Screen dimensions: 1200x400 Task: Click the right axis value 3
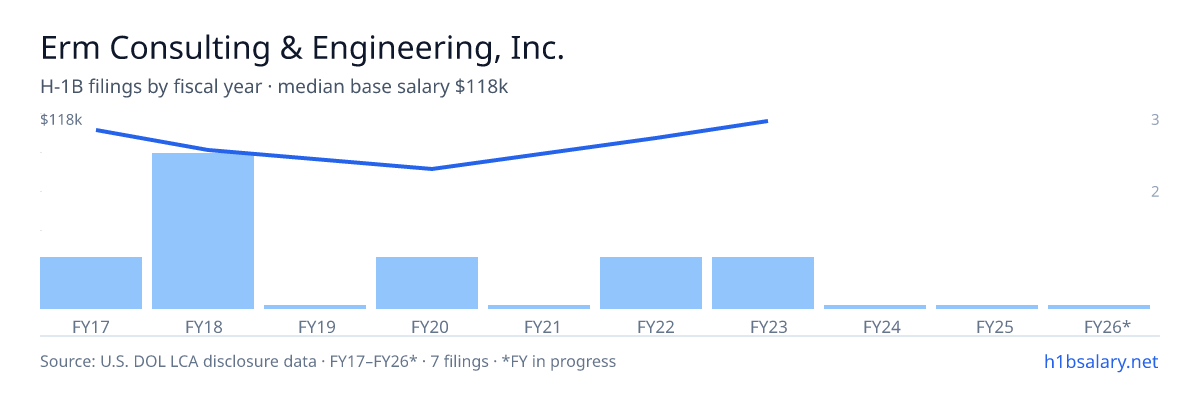click(x=1155, y=120)
